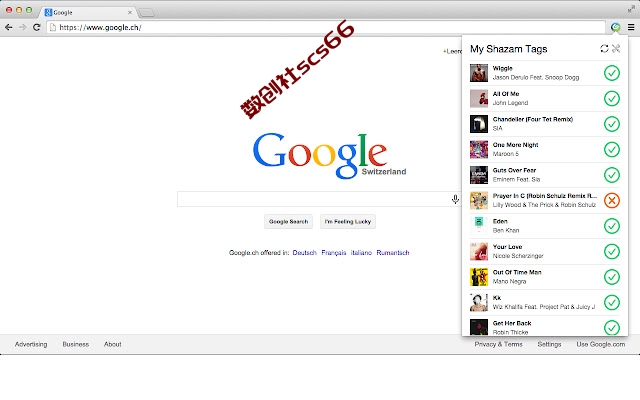Toggle the green check for Wiggle
Image resolution: width=640 pixels, height=400 pixels.
coord(612,73)
